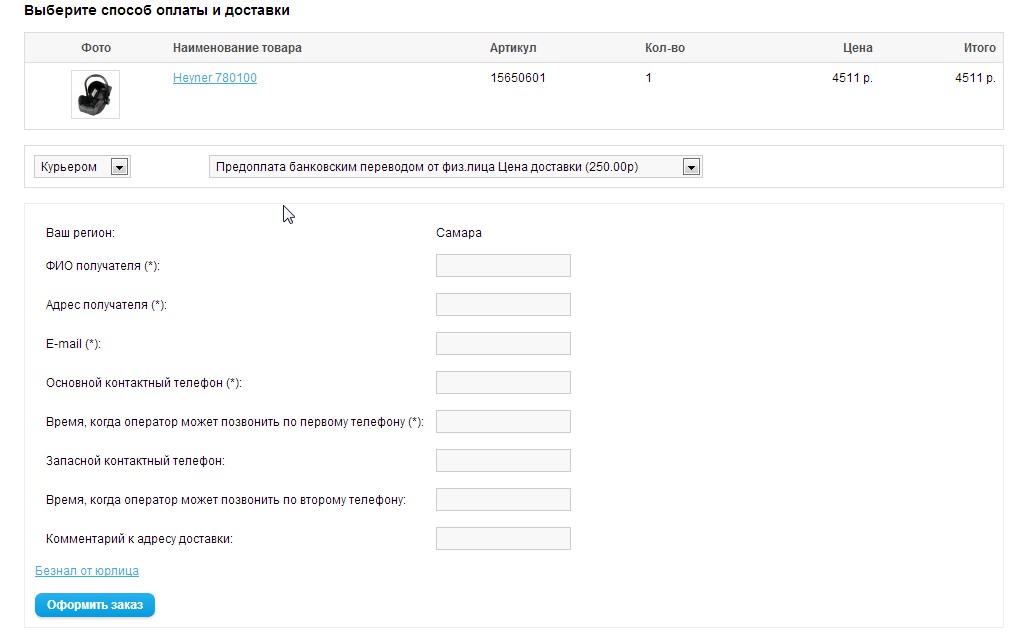
Task: Click the Основной контактный телефон field
Action: click(503, 382)
